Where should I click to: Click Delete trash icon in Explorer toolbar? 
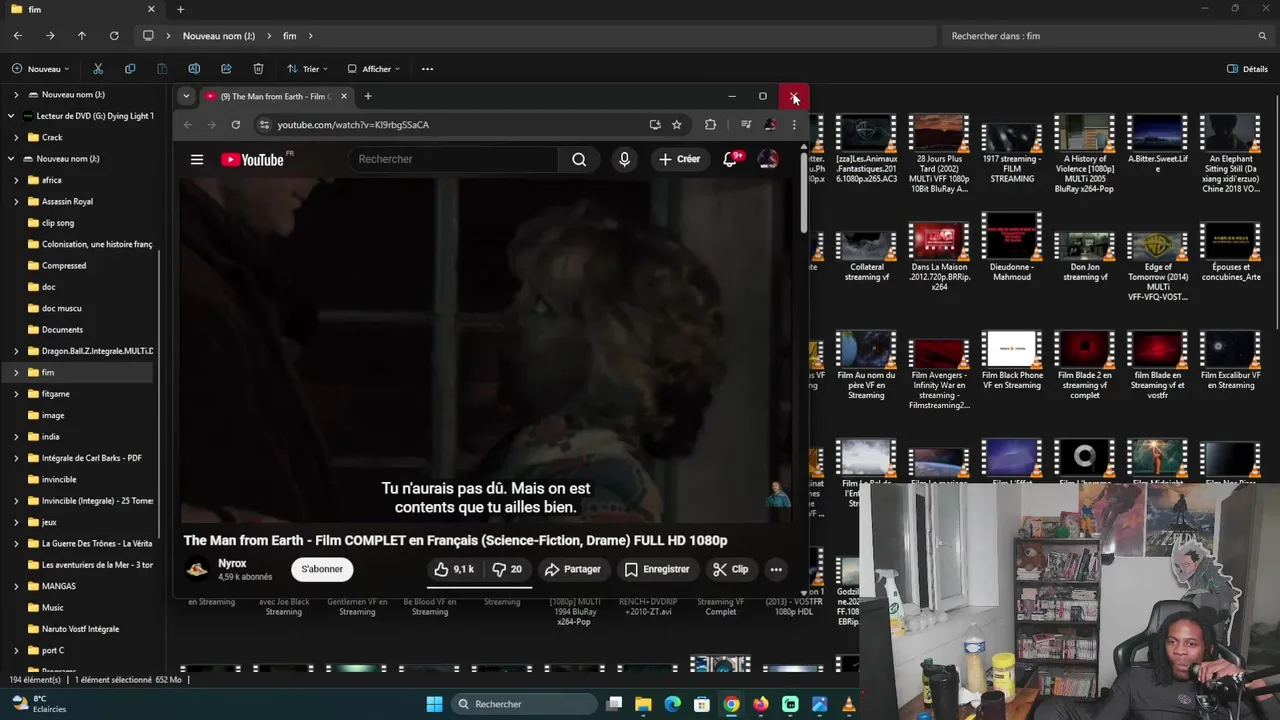258,69
